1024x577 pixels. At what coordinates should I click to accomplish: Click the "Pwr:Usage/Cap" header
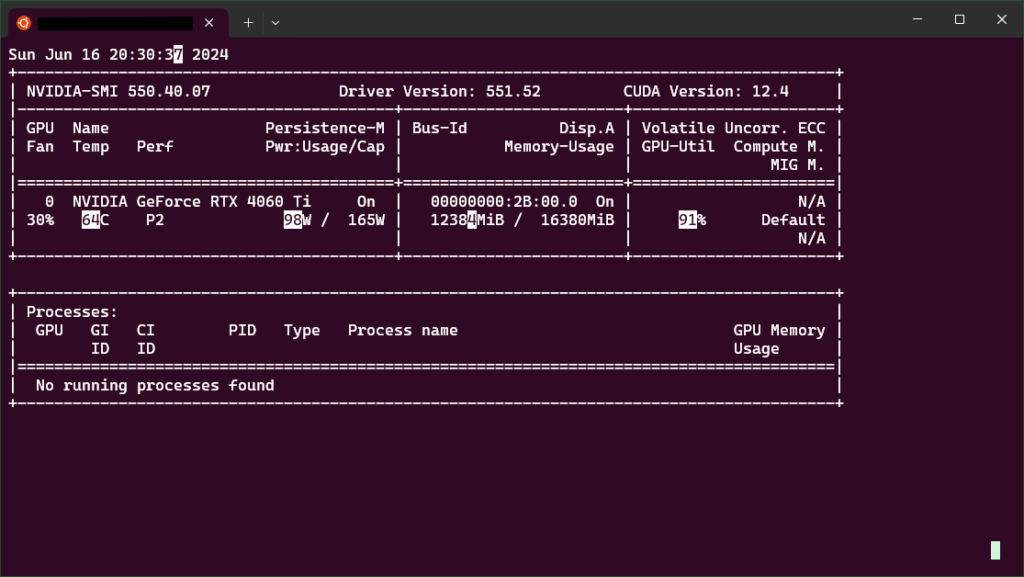[325, 147]
